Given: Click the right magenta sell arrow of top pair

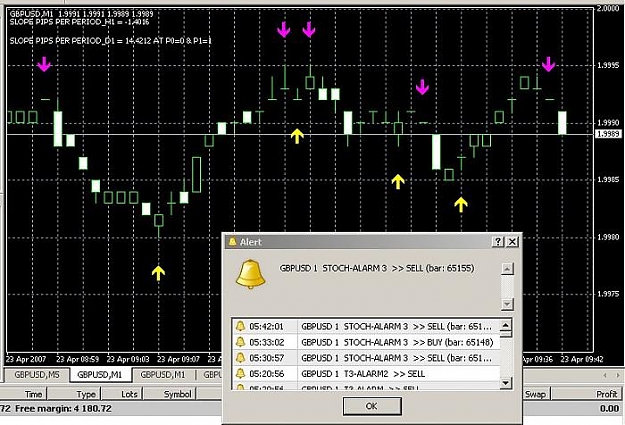Looking at the screenshot, I should (x=309, y=30).
